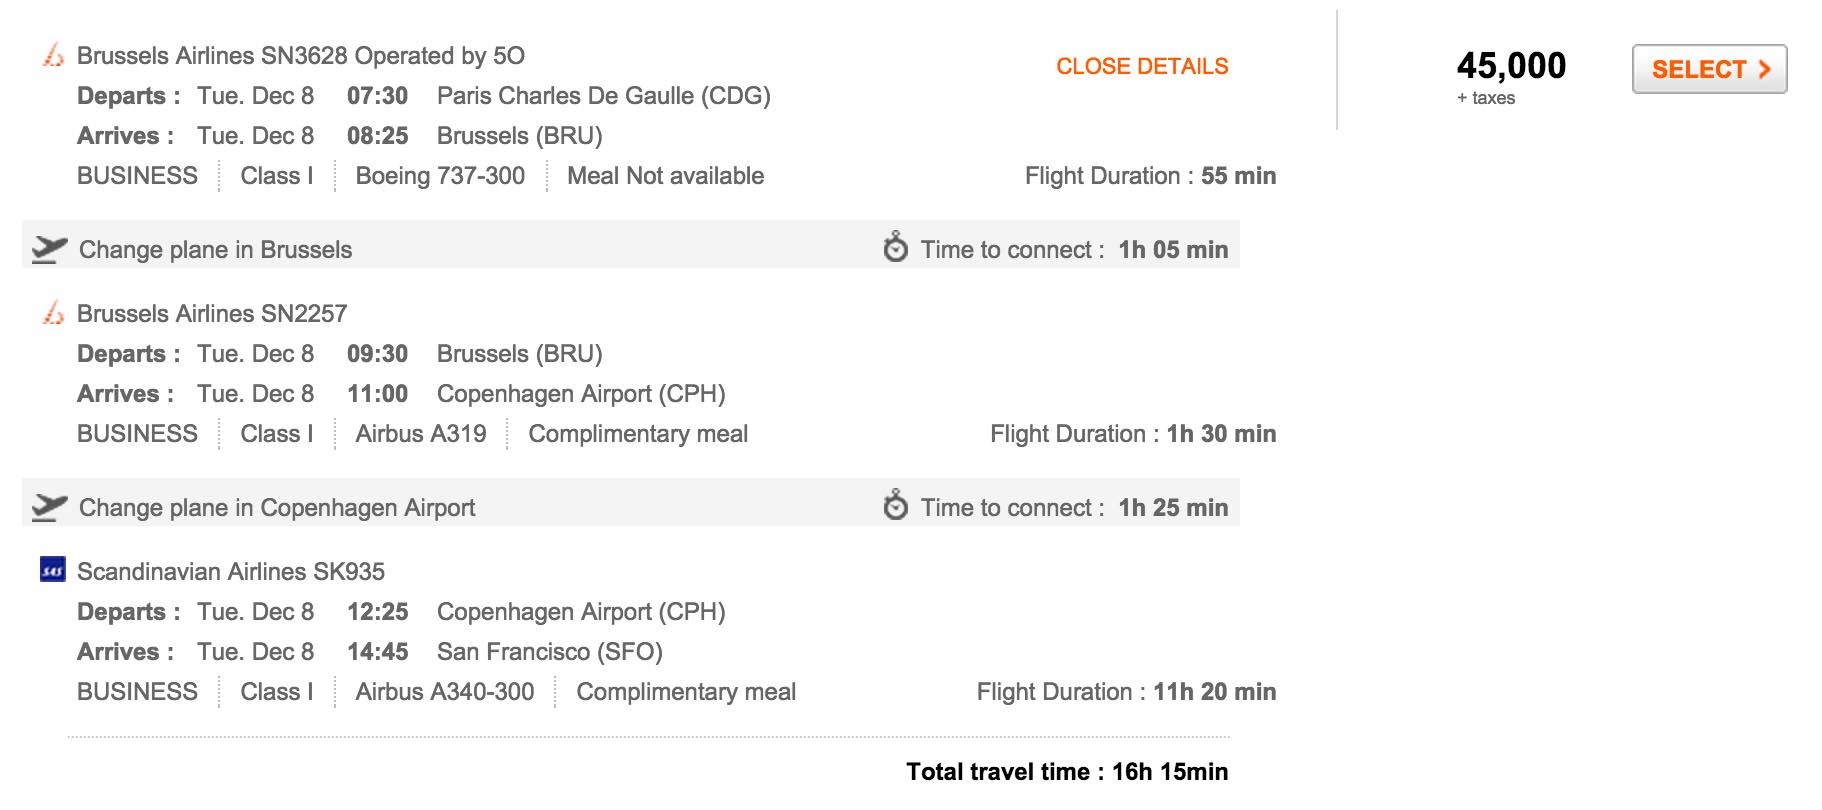Click the Airbus A340-300 aircraft label

445,692
